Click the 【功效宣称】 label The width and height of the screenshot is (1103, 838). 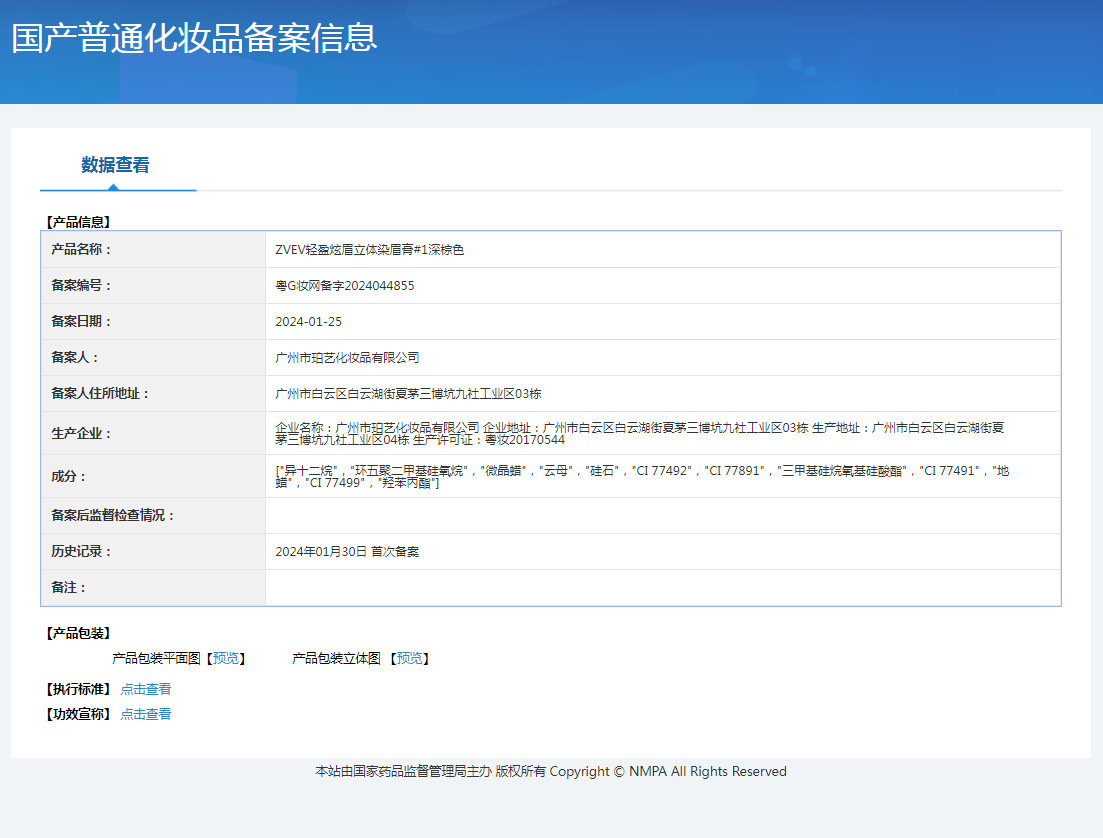78,714
